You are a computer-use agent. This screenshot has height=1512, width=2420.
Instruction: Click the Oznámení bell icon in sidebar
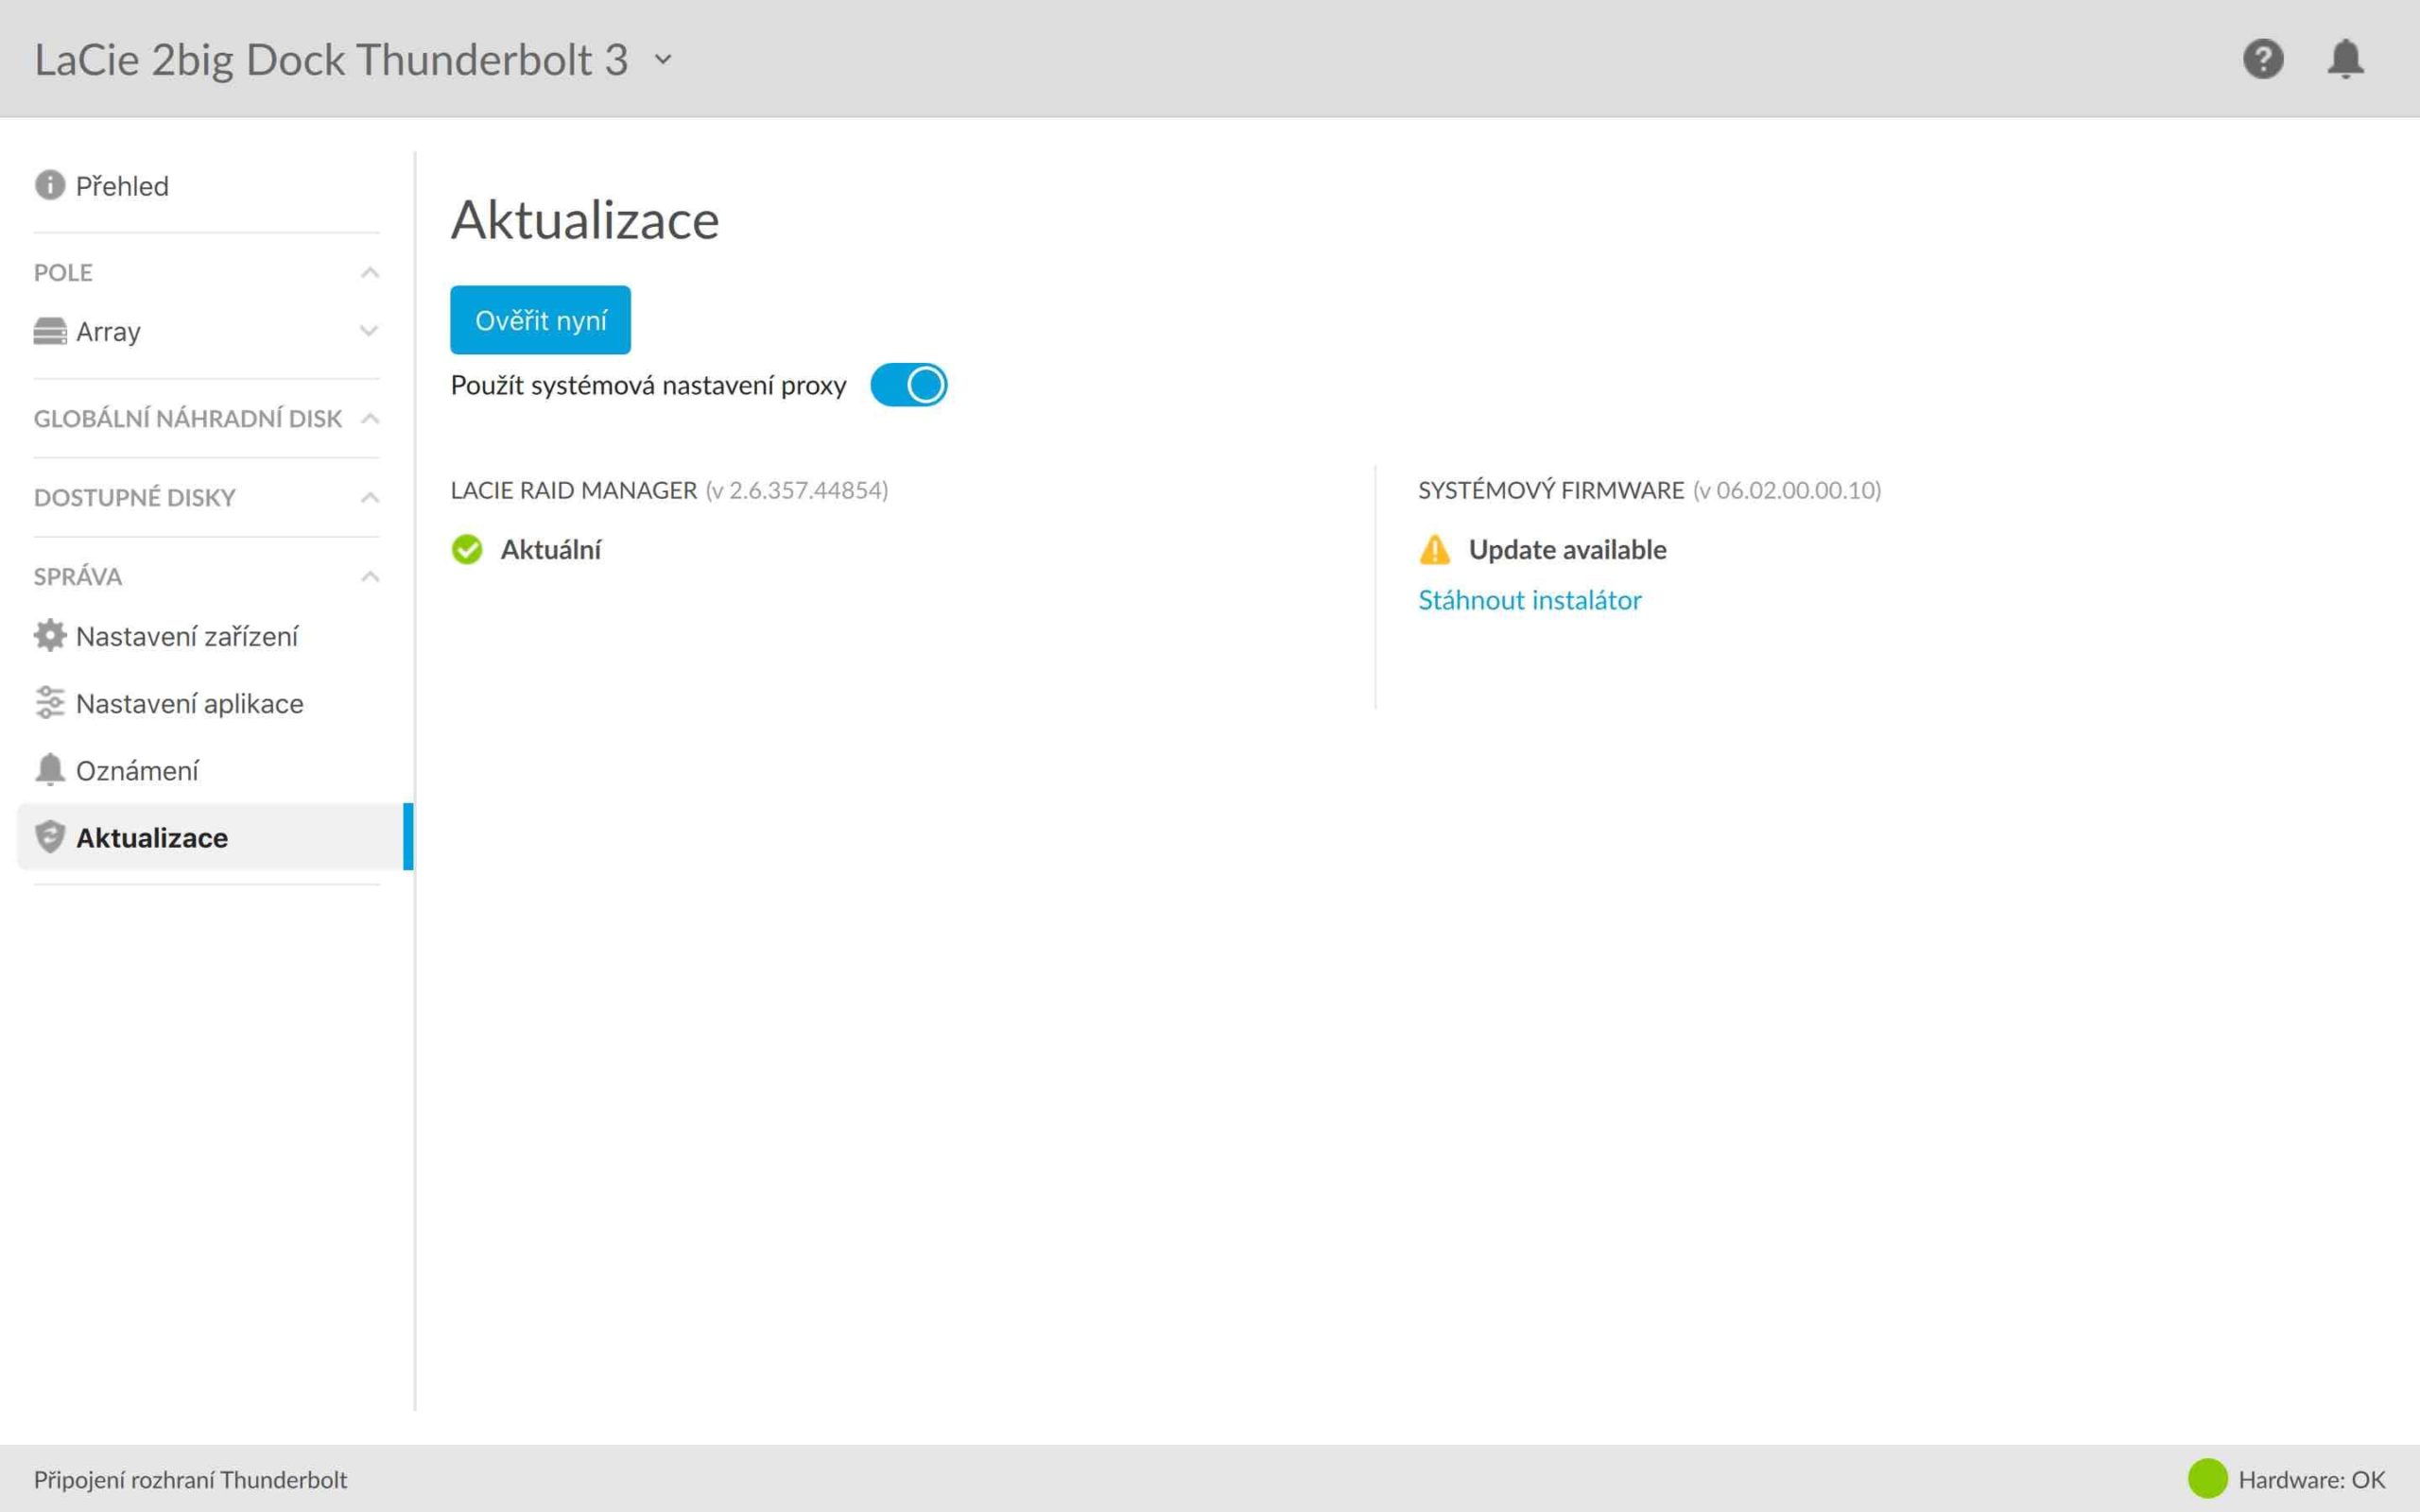coord(49,770)
